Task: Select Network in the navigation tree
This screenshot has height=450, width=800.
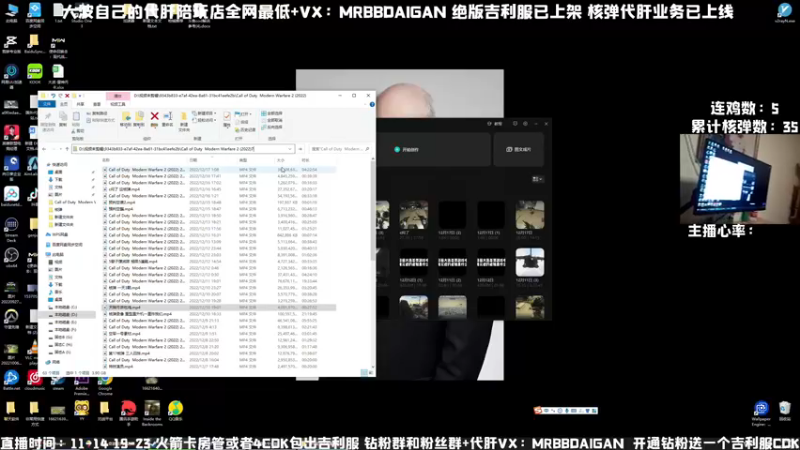Action: click(53, 362)
